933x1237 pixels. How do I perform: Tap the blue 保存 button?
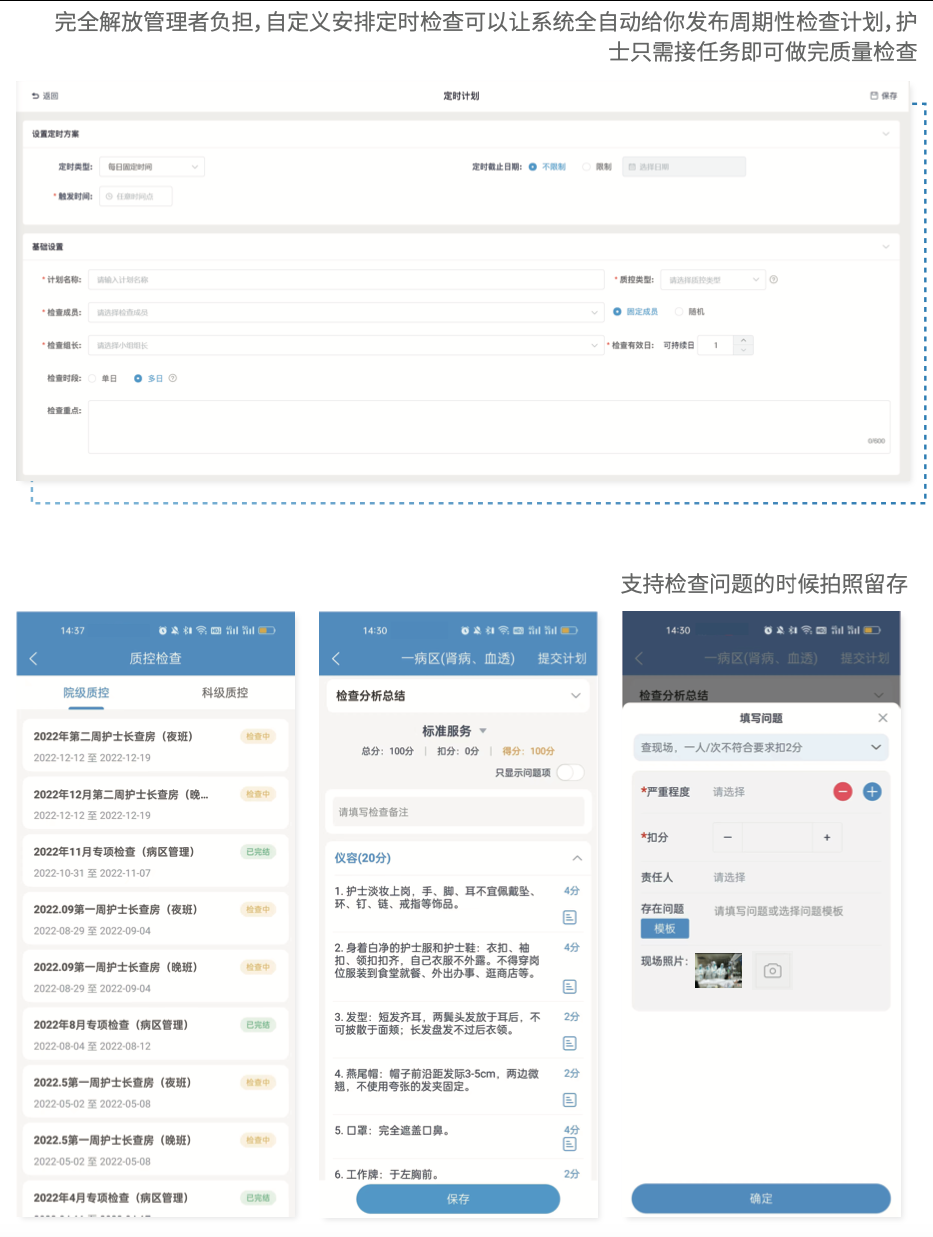pyautogui.click(x=458, y=1199)
